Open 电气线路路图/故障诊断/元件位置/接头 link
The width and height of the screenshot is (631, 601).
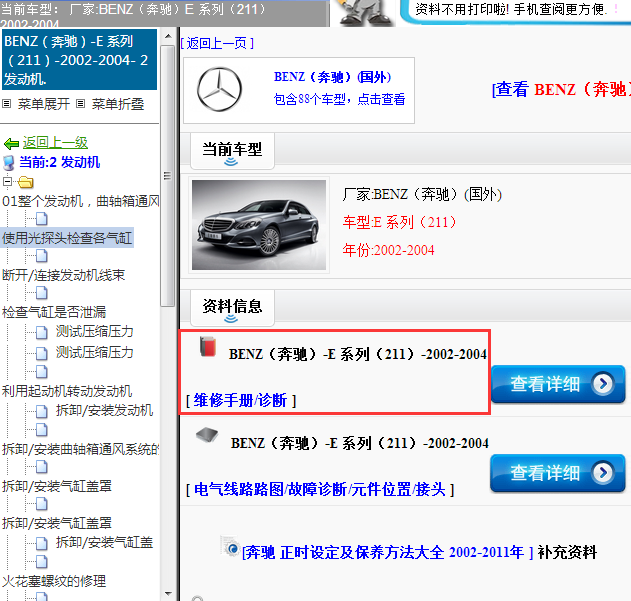click(x=320, y=489)
